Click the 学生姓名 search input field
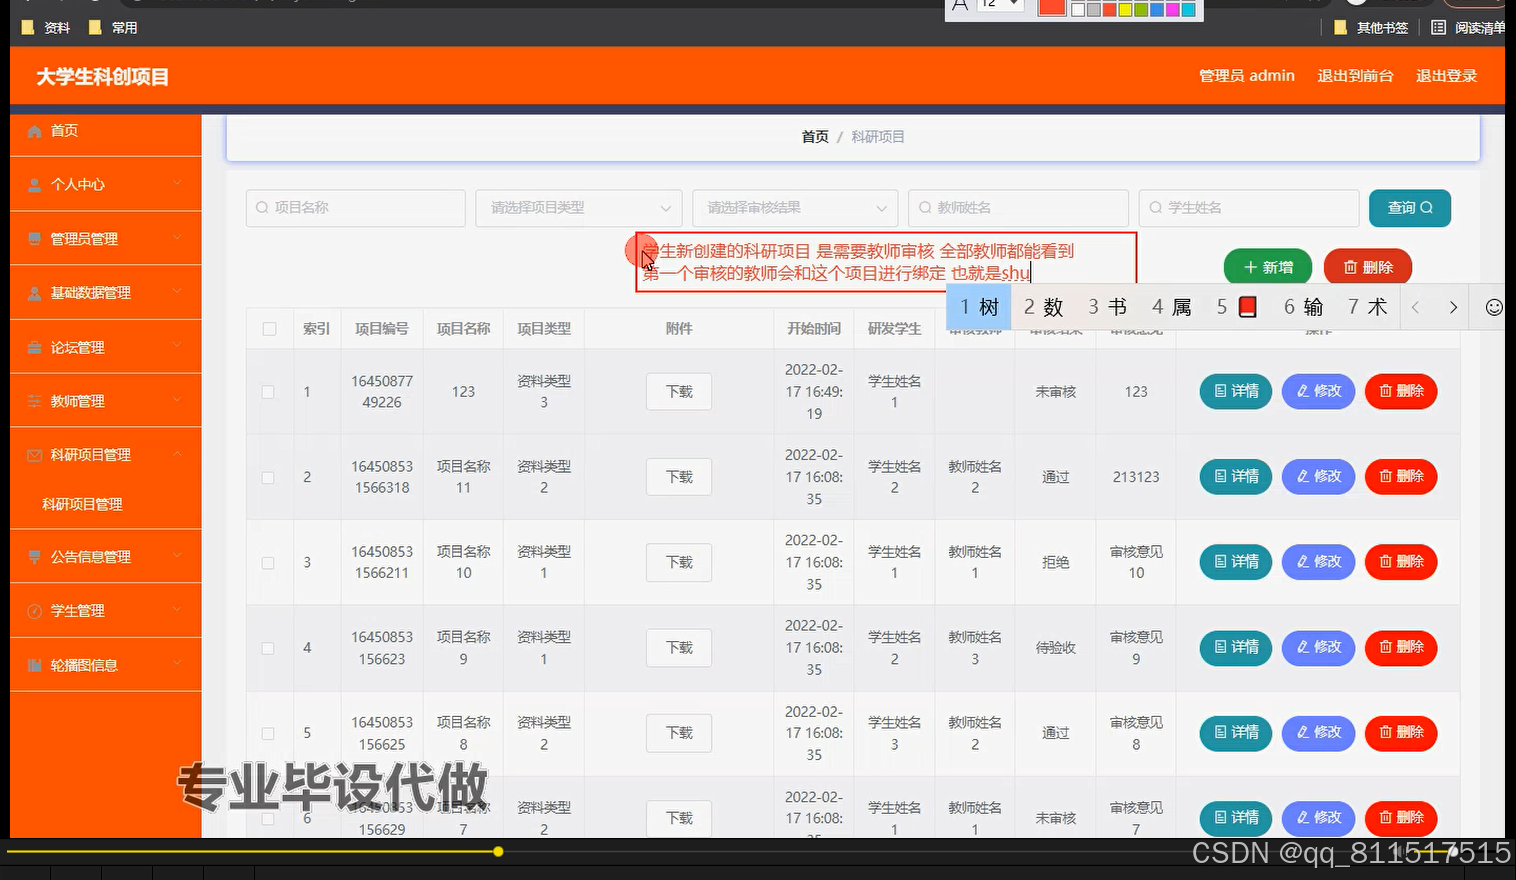 tap(1249, 208)
